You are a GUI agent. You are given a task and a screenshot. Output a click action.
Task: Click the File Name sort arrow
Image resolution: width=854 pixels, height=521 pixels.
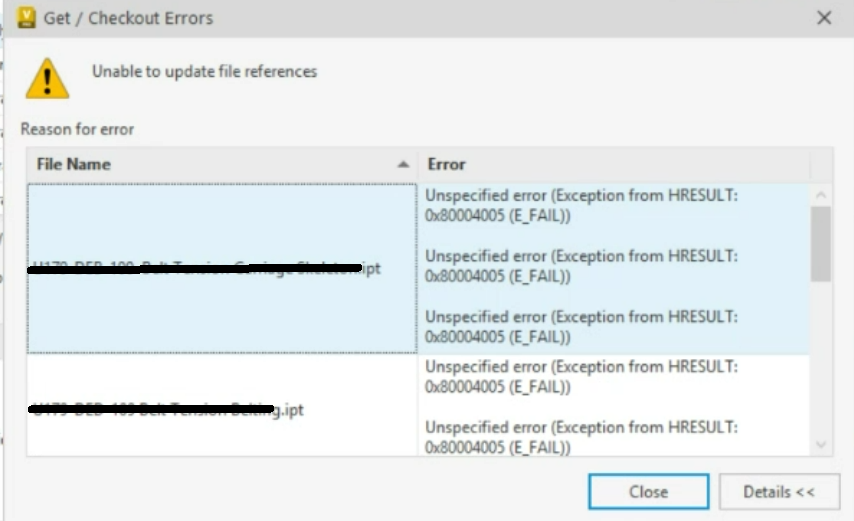403,164
